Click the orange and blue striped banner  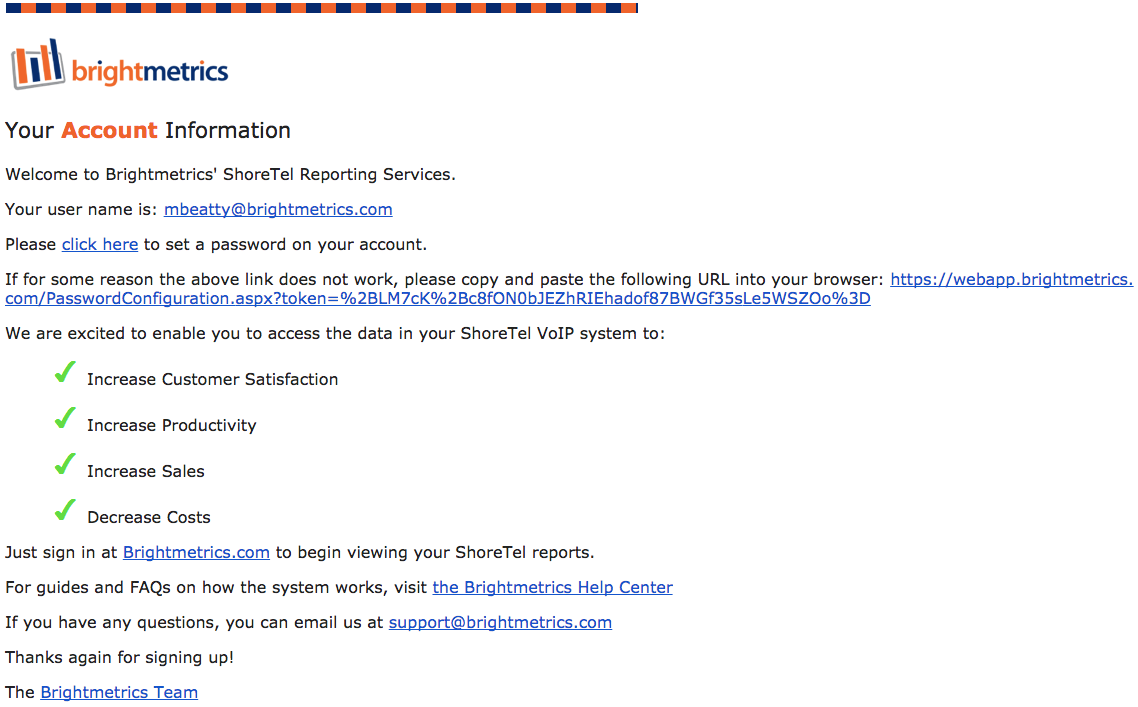[320, 8]
